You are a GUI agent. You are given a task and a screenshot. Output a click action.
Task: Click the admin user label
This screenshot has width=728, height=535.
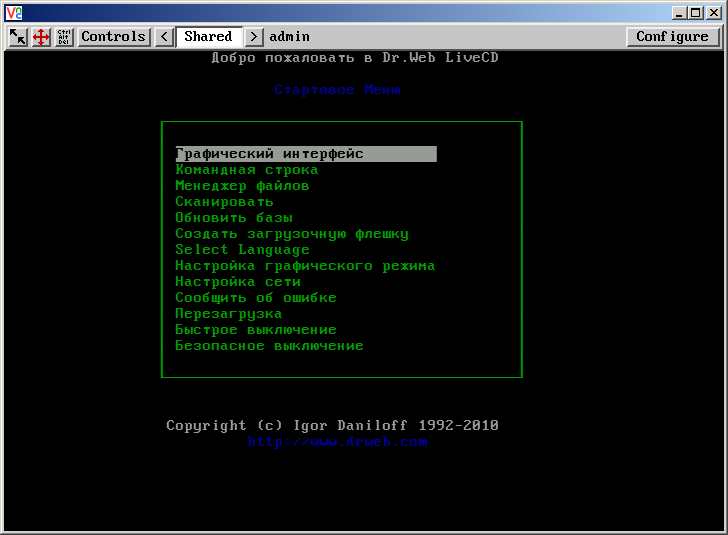(x=289, y=37)
